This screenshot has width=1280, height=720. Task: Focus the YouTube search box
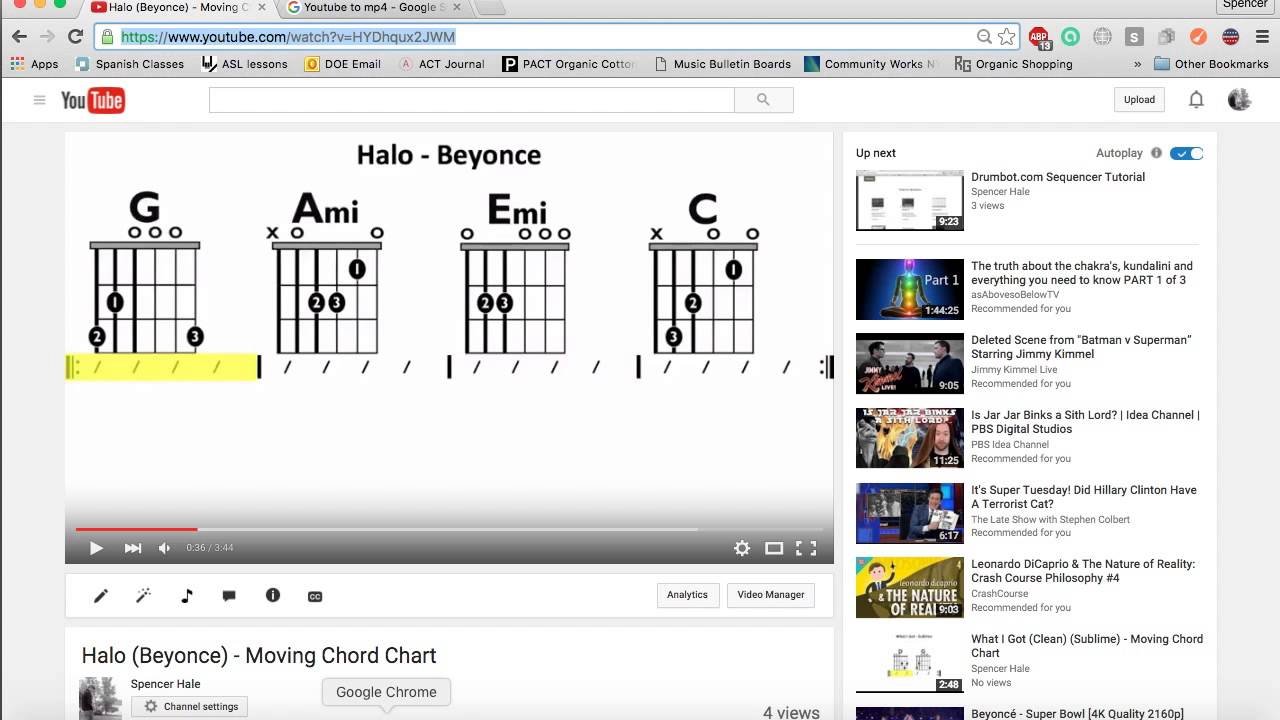(472, 100)
